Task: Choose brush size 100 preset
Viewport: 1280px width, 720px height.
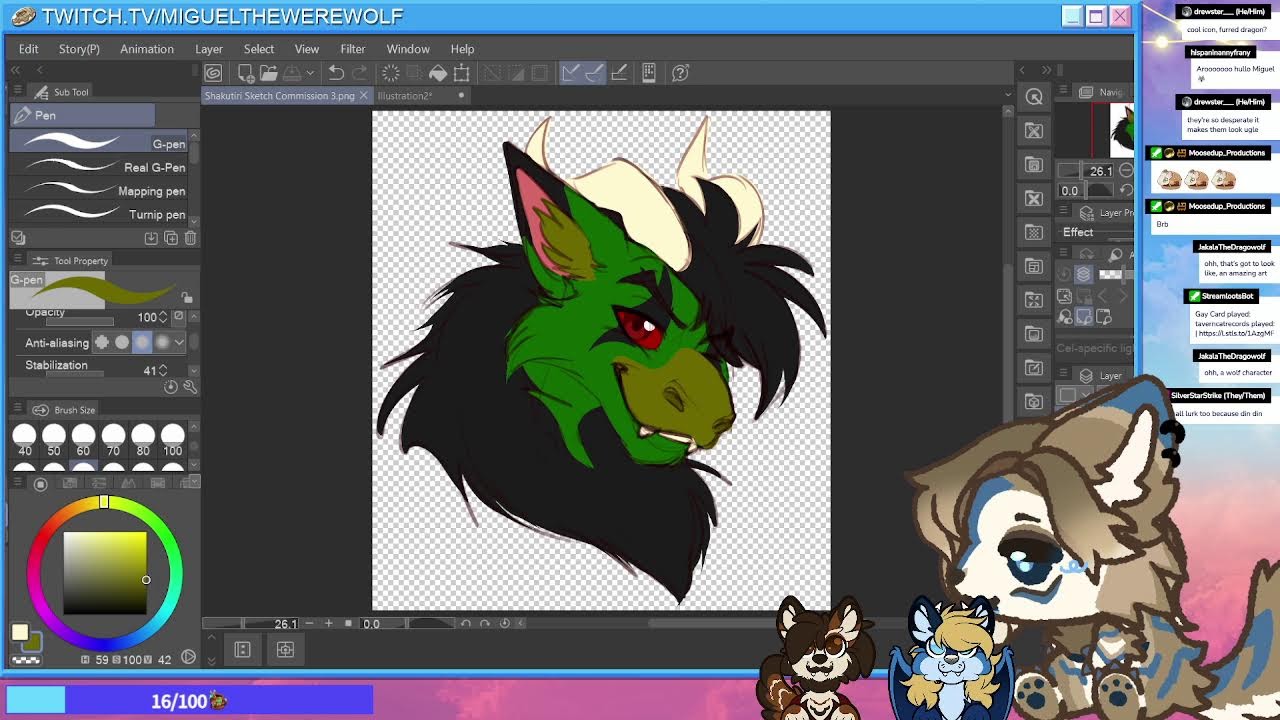Action: coord(173,438)
